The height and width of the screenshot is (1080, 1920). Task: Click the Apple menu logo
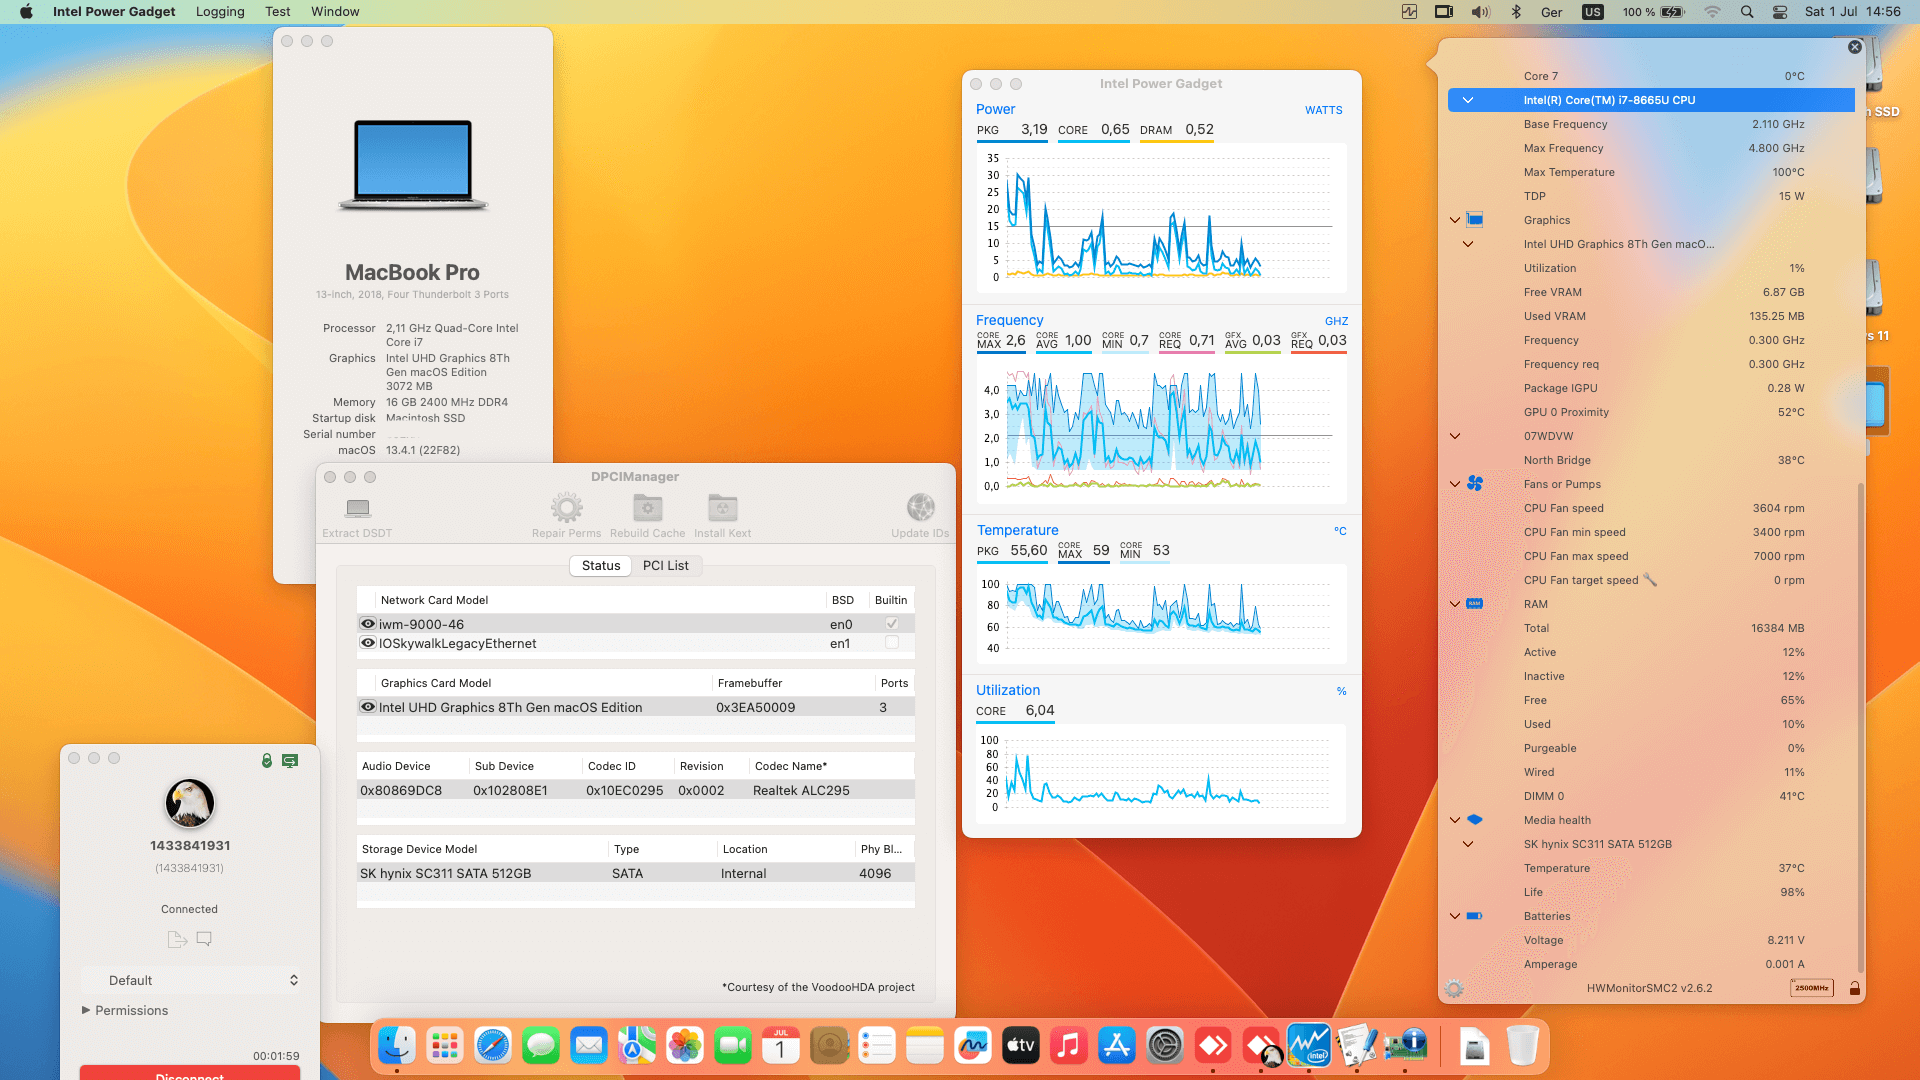[x=26, y=12]
